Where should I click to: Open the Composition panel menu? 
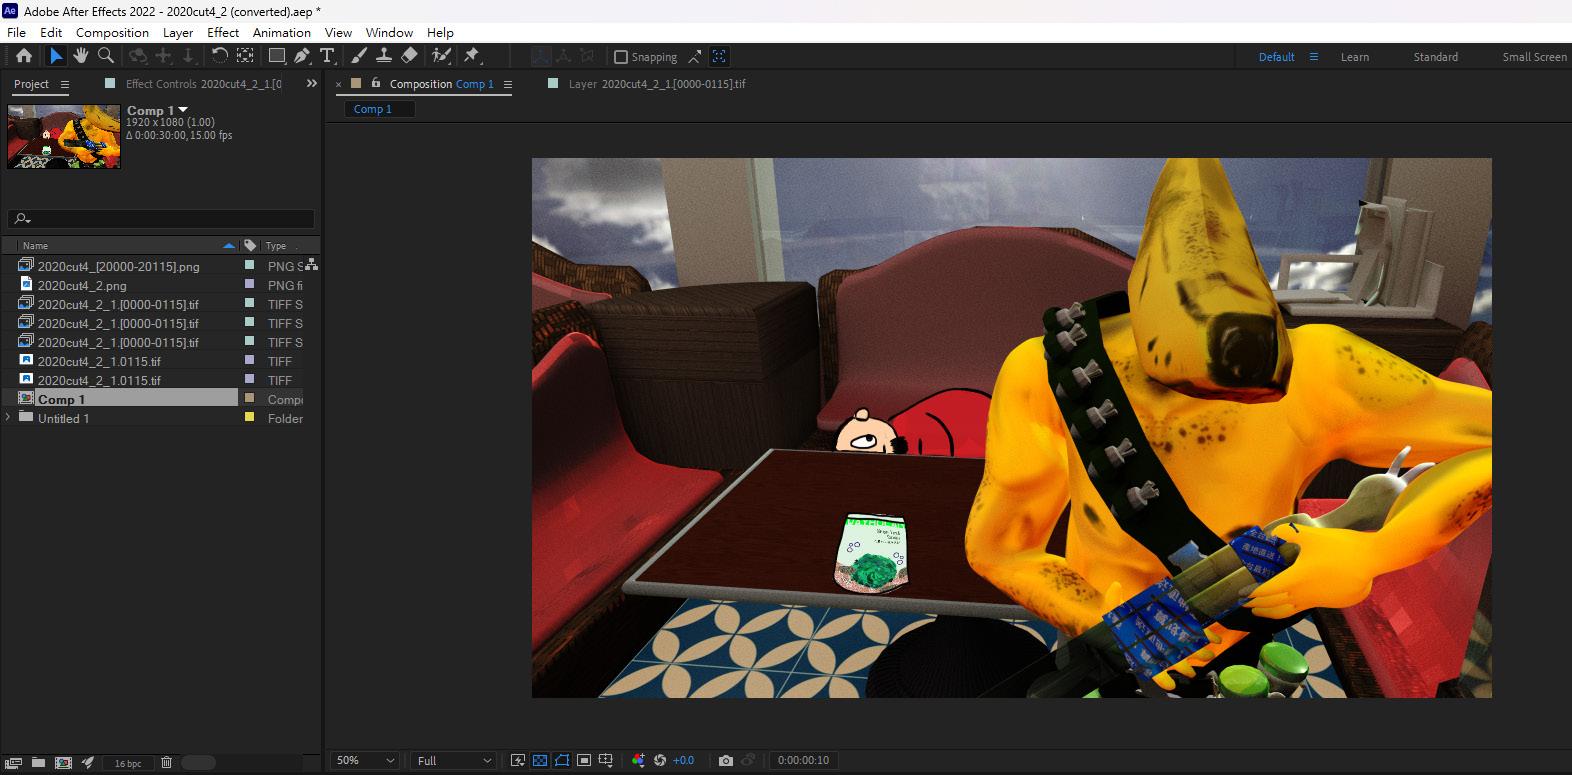[x=507, y=84]
